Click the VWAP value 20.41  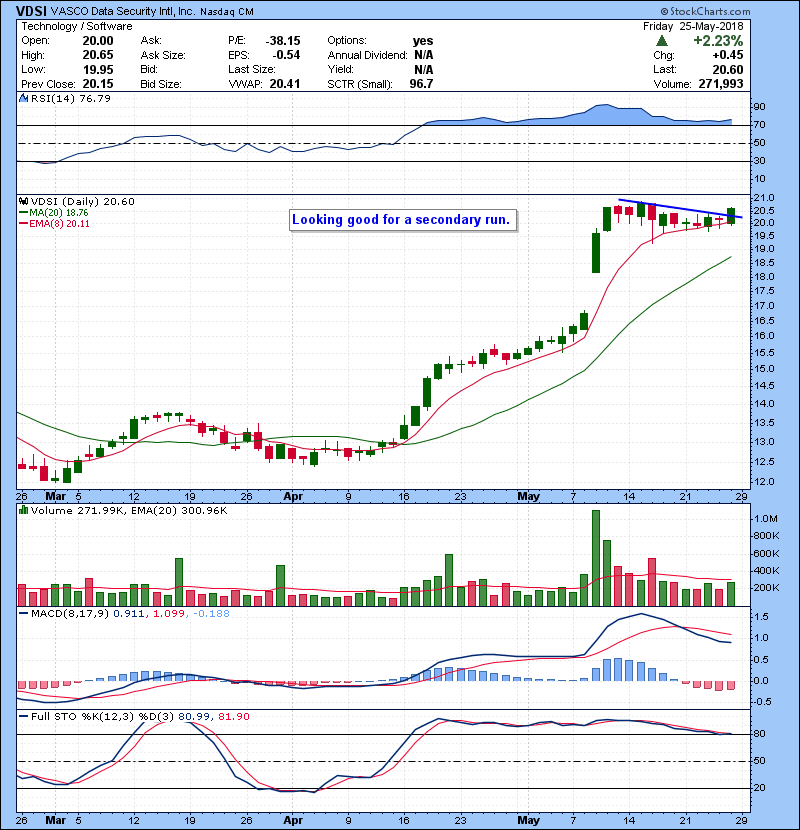[x=285, y=84]
